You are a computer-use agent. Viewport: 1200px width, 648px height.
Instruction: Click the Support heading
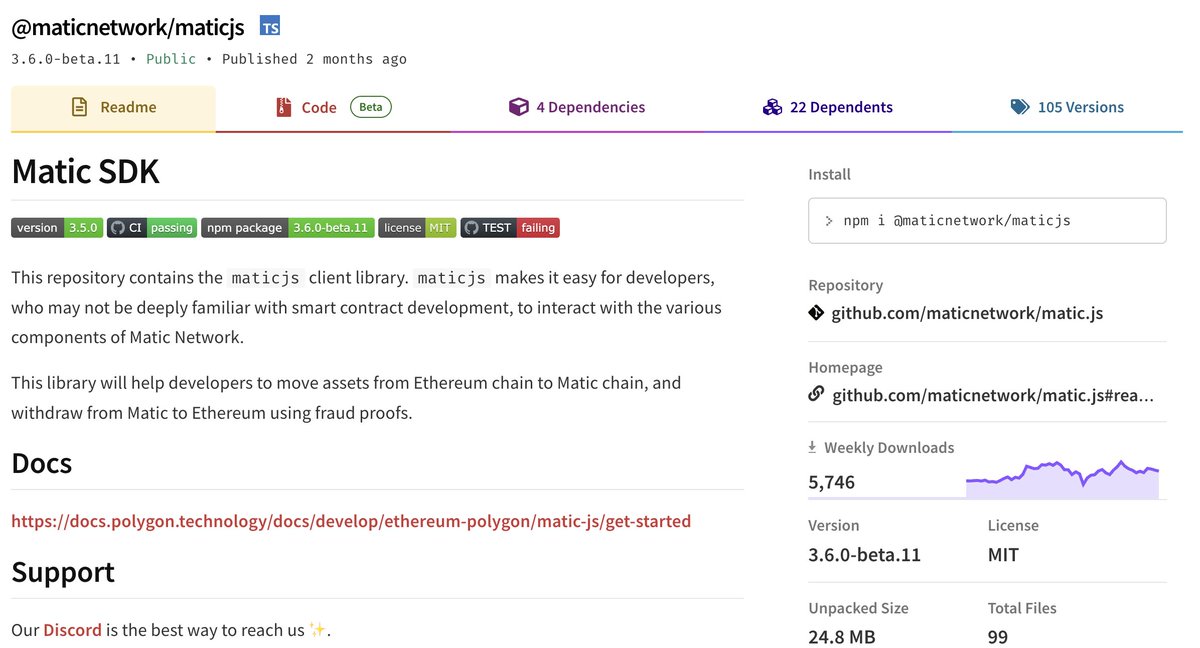point(63,572)
